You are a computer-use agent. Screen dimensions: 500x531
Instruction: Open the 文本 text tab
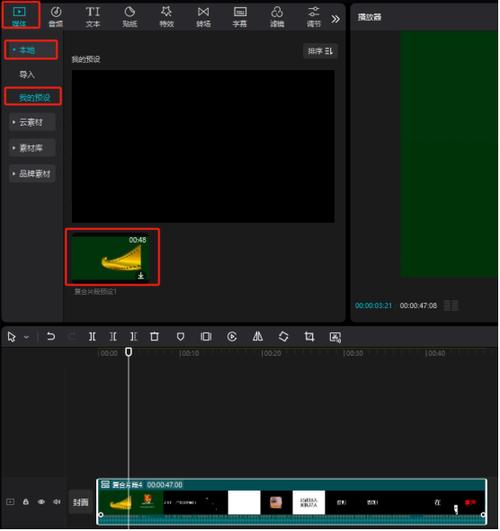click(x=93, y=16)
